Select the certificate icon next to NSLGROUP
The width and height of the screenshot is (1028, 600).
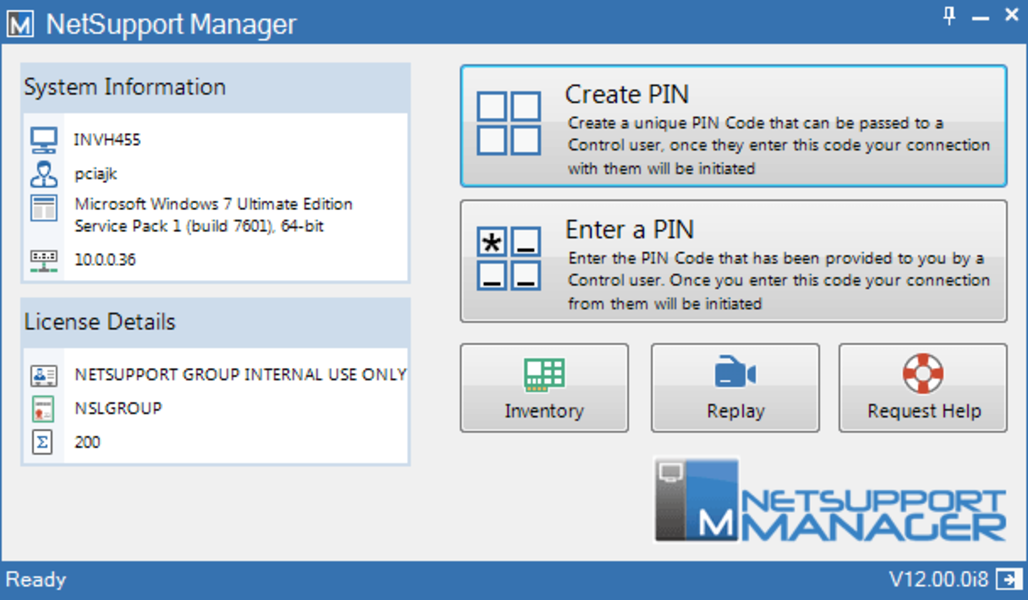43,408
